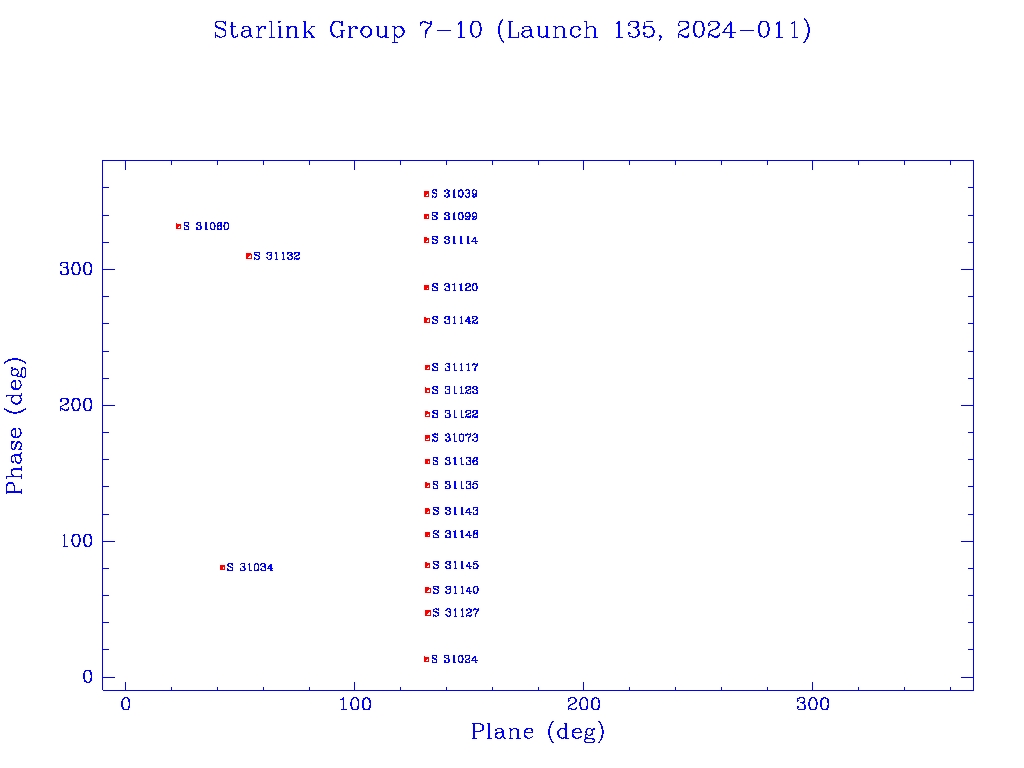Click the 100 tick on the Plane axis

point(355,704)
